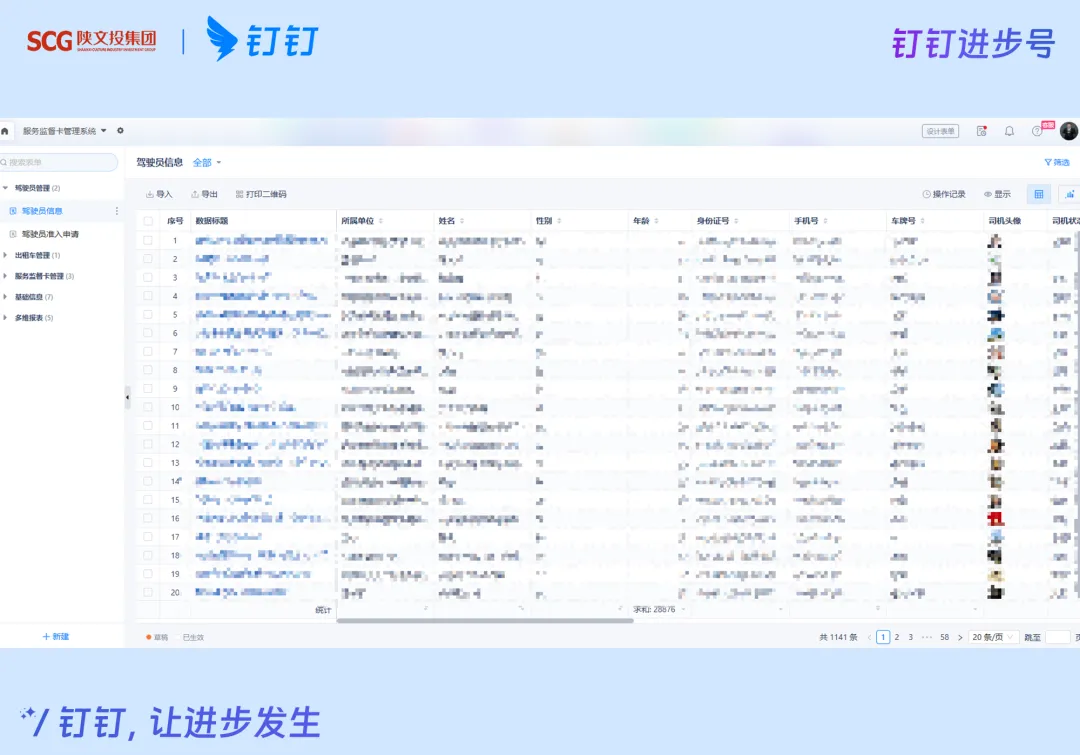This screenshot has width=1080, height=755.
Task: Click the 设计表单 button
Action: click(x=940, y=131)
